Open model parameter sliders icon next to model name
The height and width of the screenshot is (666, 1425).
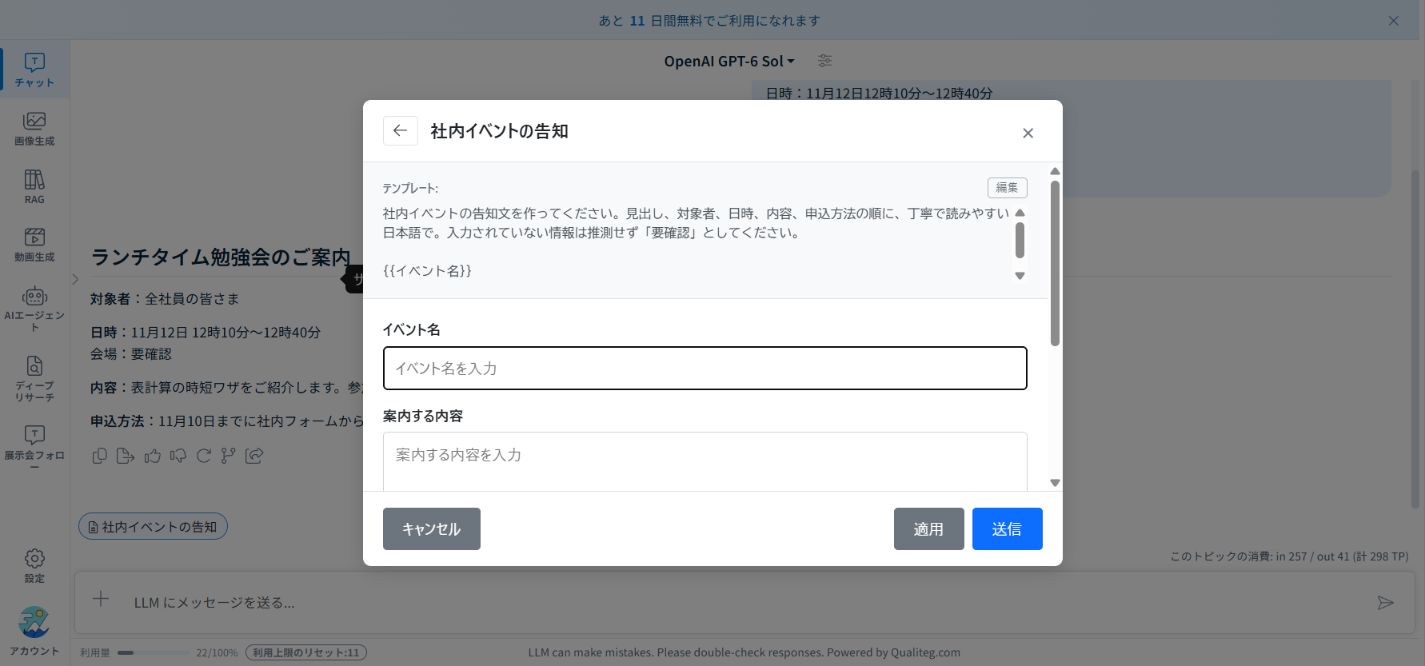pos(825,61)
